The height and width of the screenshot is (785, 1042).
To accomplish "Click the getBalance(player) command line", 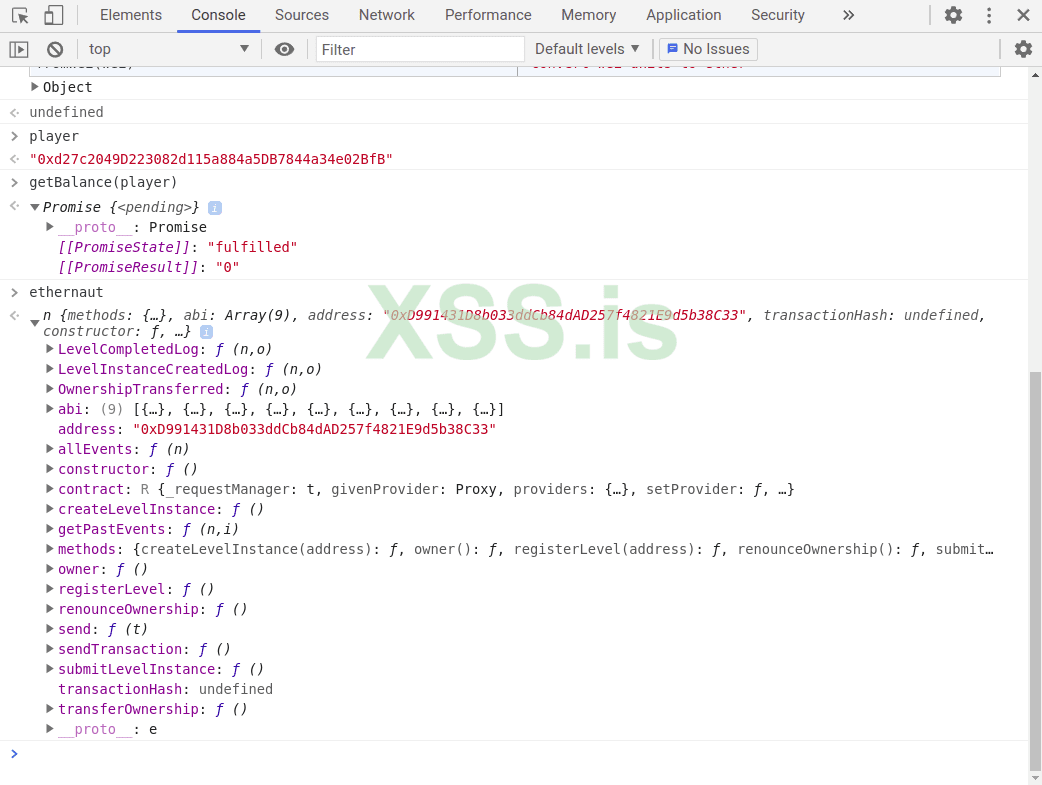I will [103, 182].
